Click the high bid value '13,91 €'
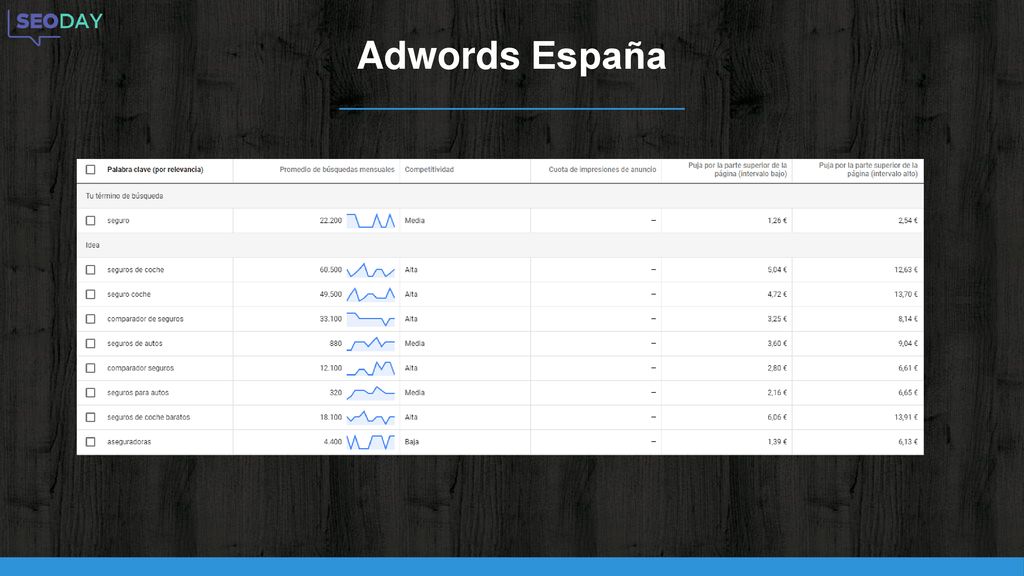The image size is (1024, 576). 906,417
